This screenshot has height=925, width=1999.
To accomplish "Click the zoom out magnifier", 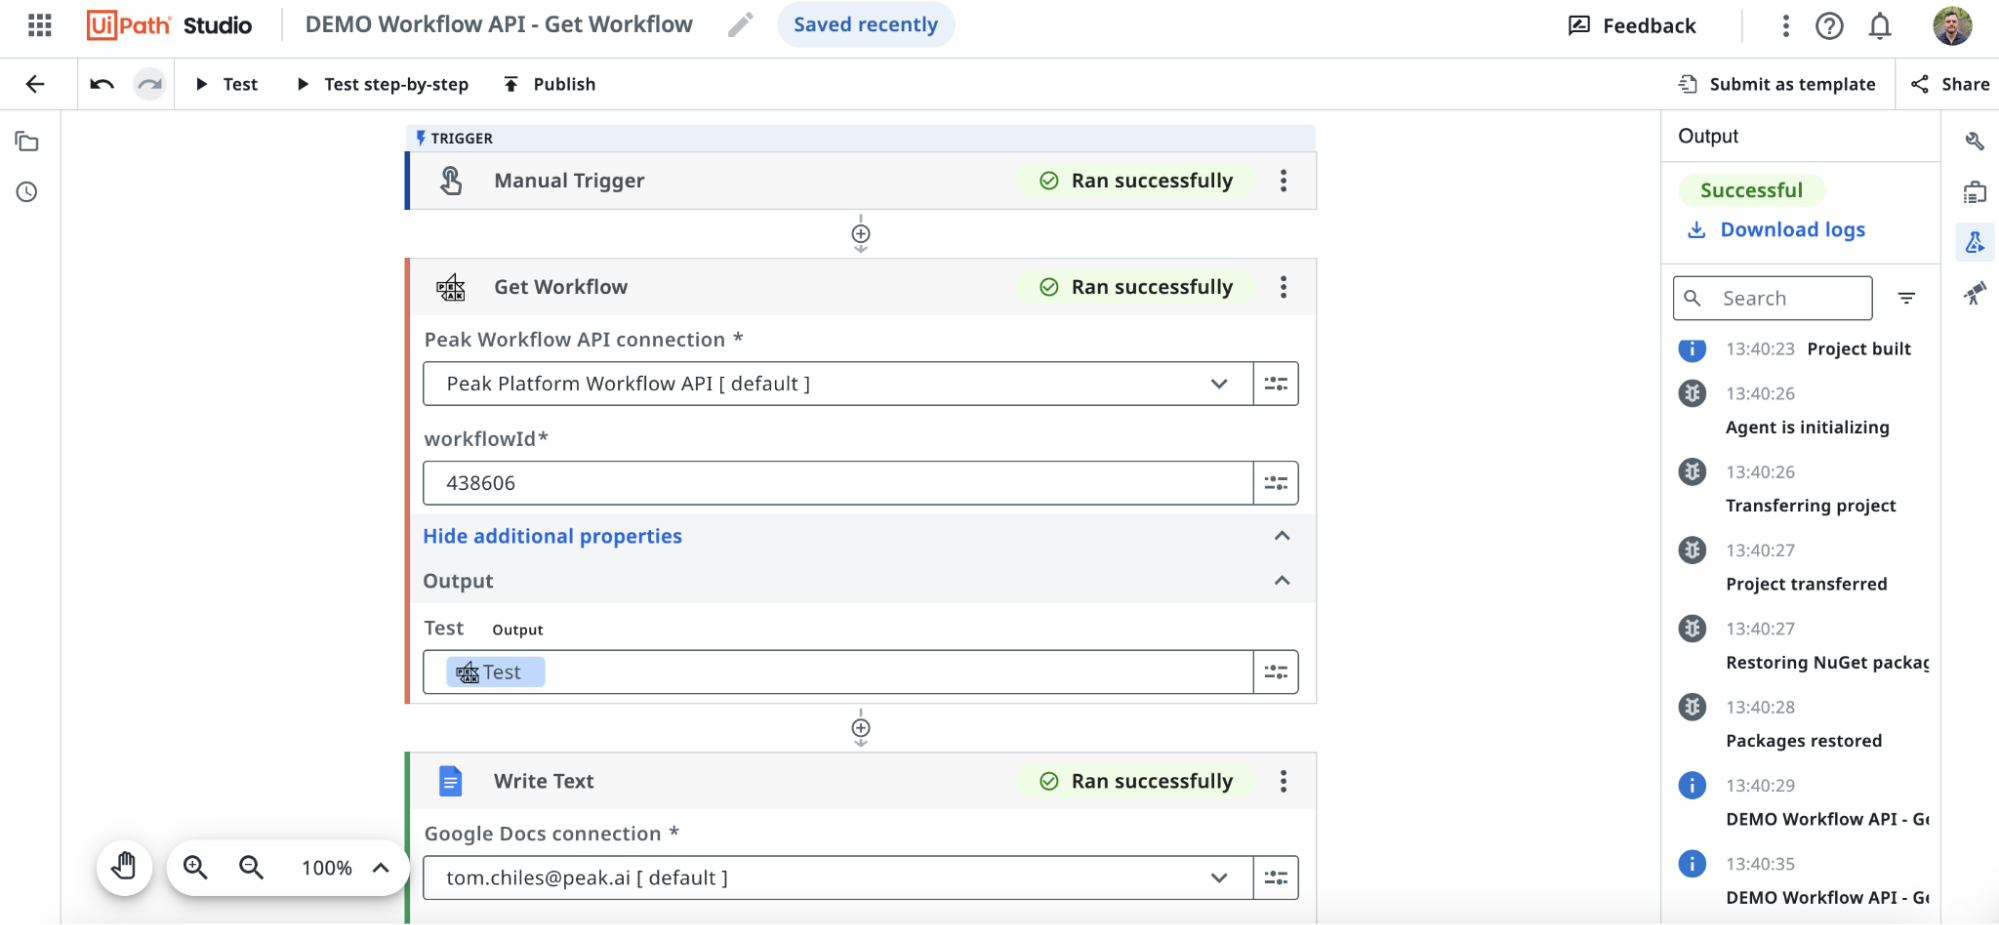I will pyautogui.click(x=251, y=867).
